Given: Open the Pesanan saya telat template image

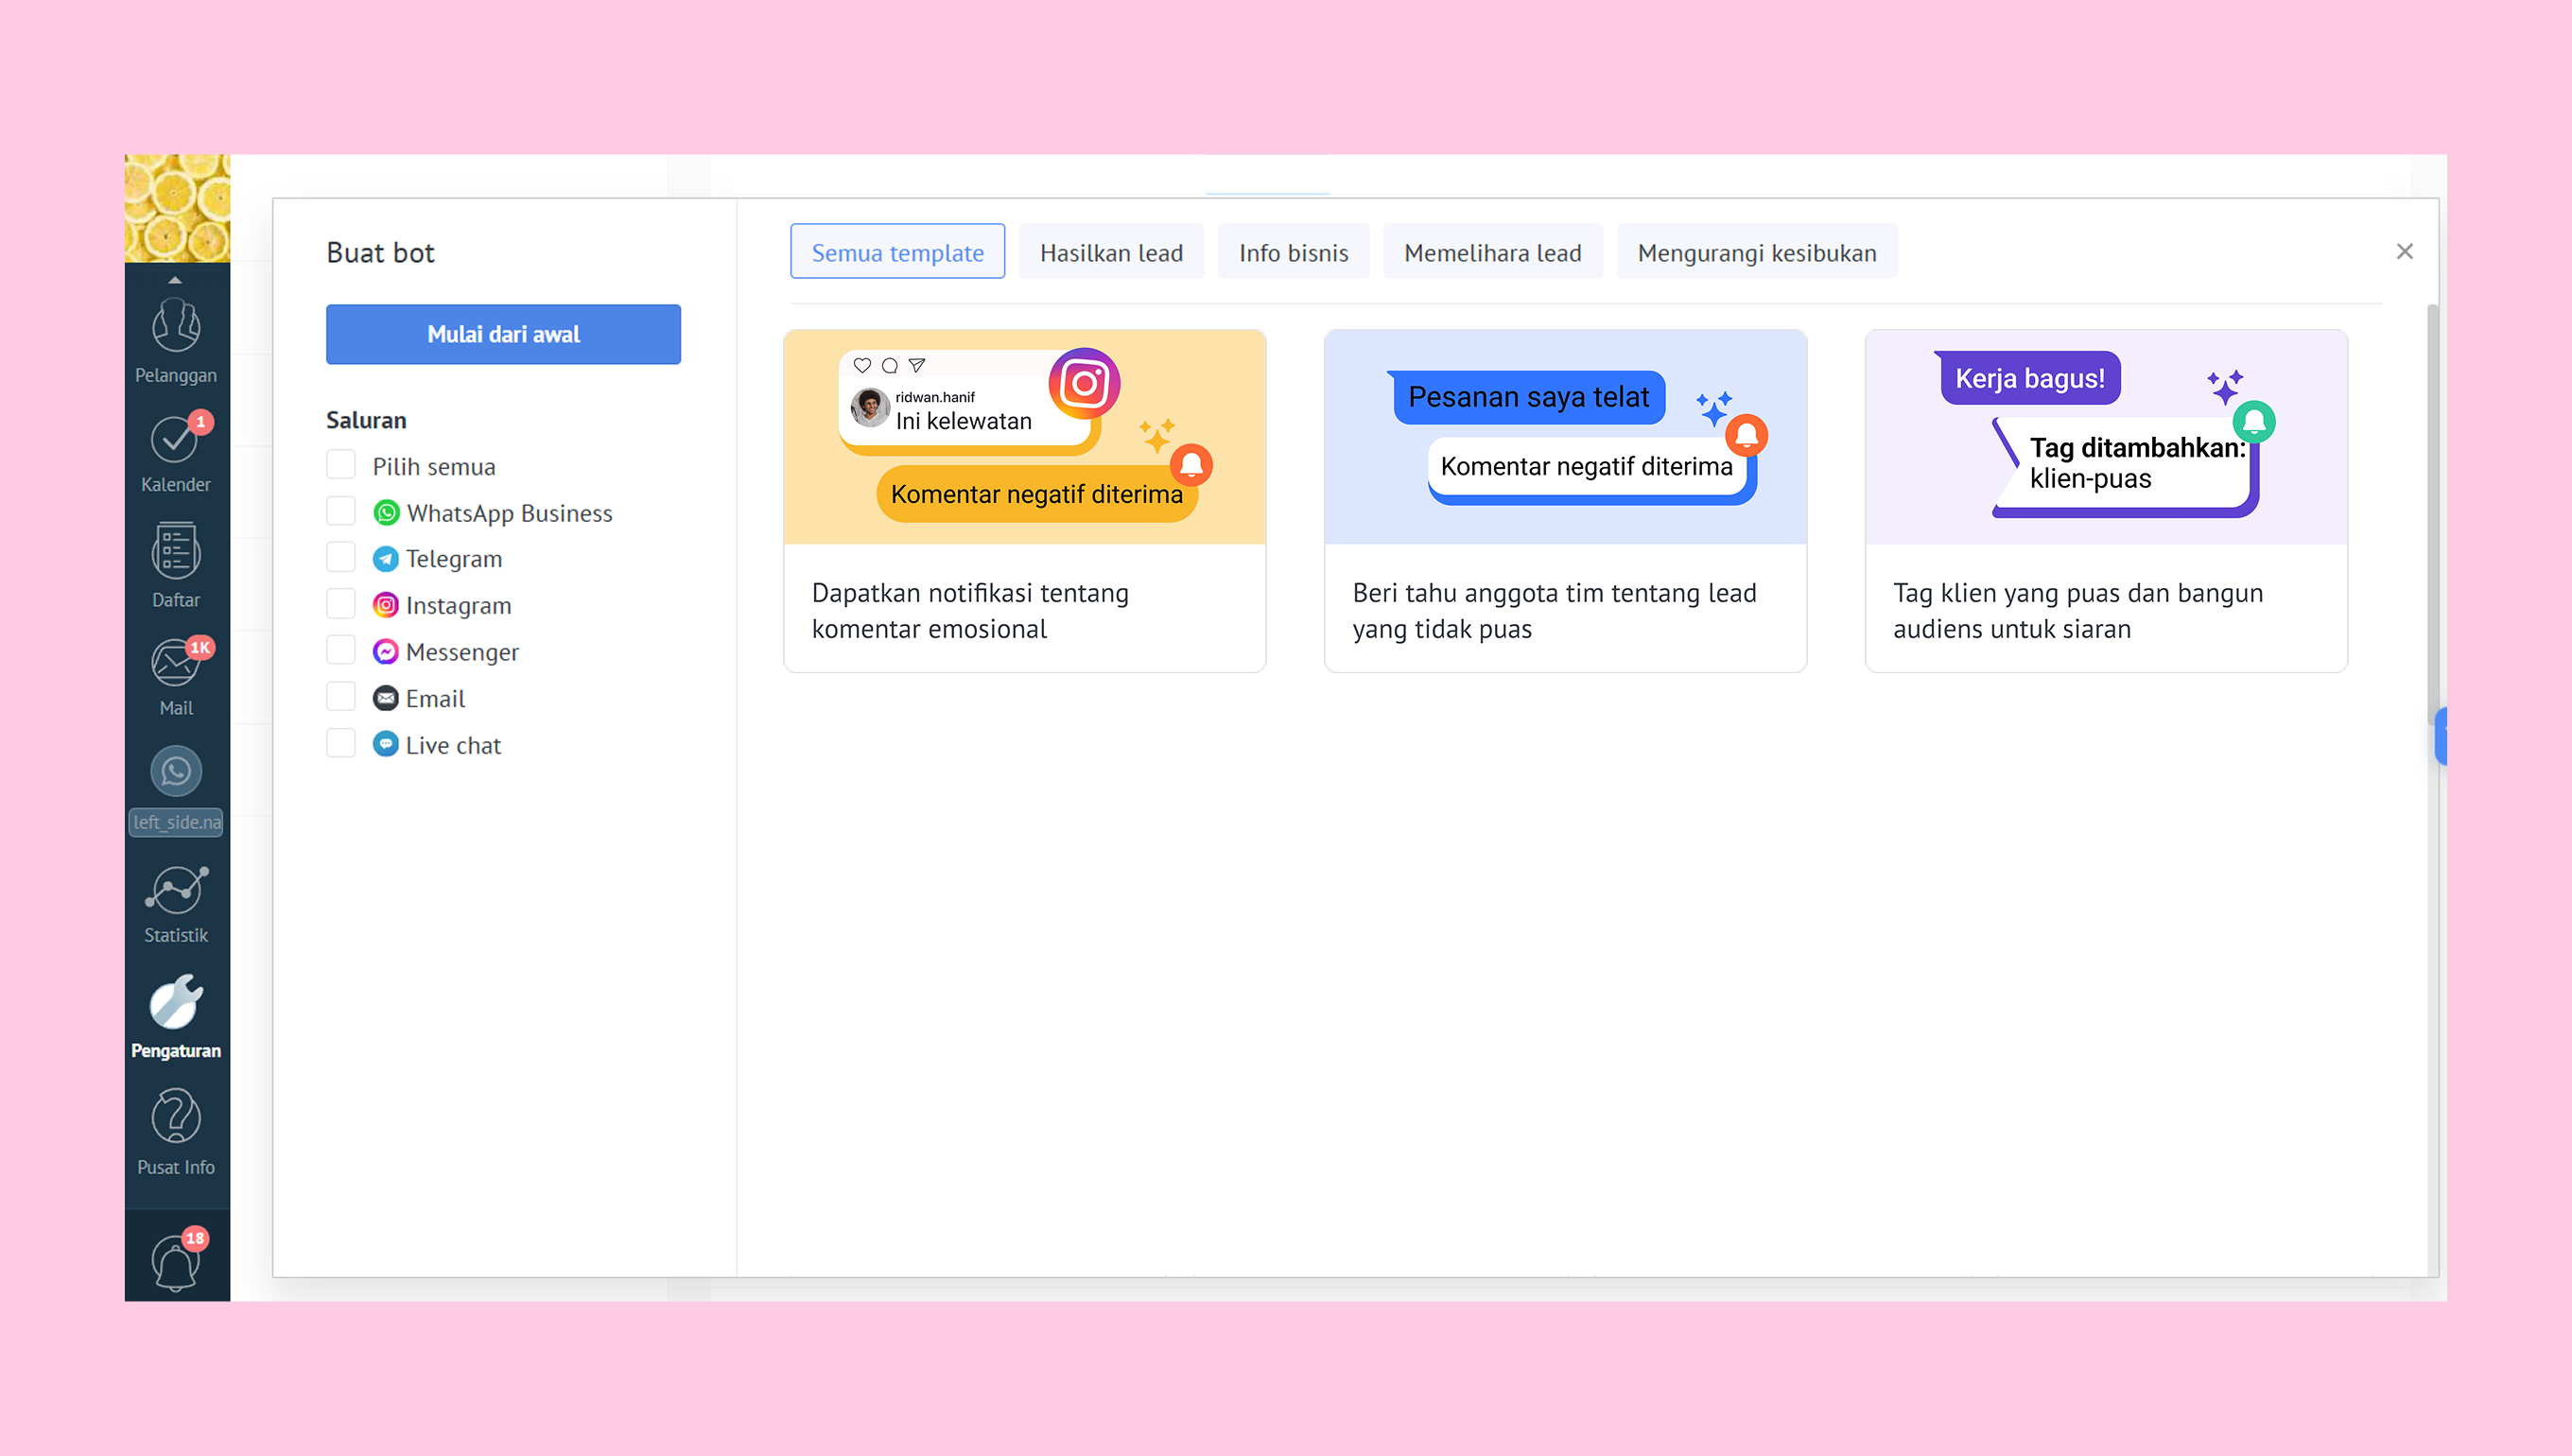Looking at the screenshot, I should 1565,437.
